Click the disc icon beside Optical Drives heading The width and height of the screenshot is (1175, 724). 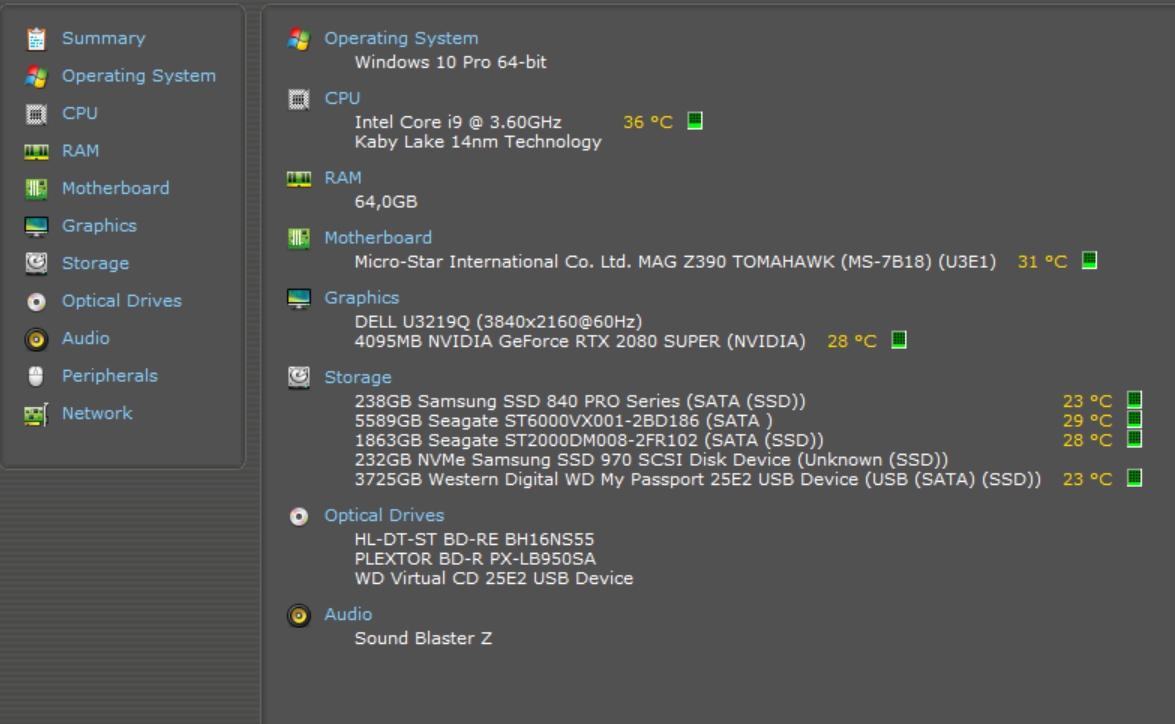click(299, 516)
